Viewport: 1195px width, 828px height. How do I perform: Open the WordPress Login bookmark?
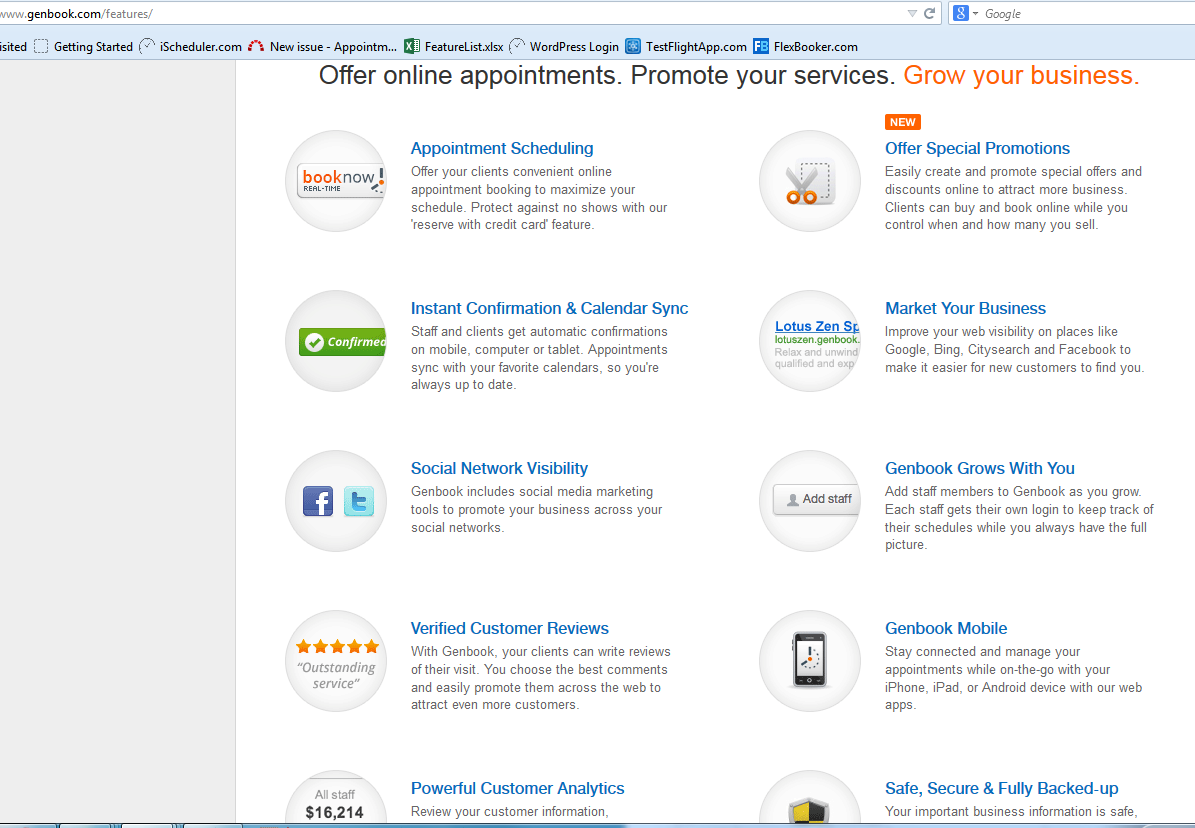tap(564, 47)
